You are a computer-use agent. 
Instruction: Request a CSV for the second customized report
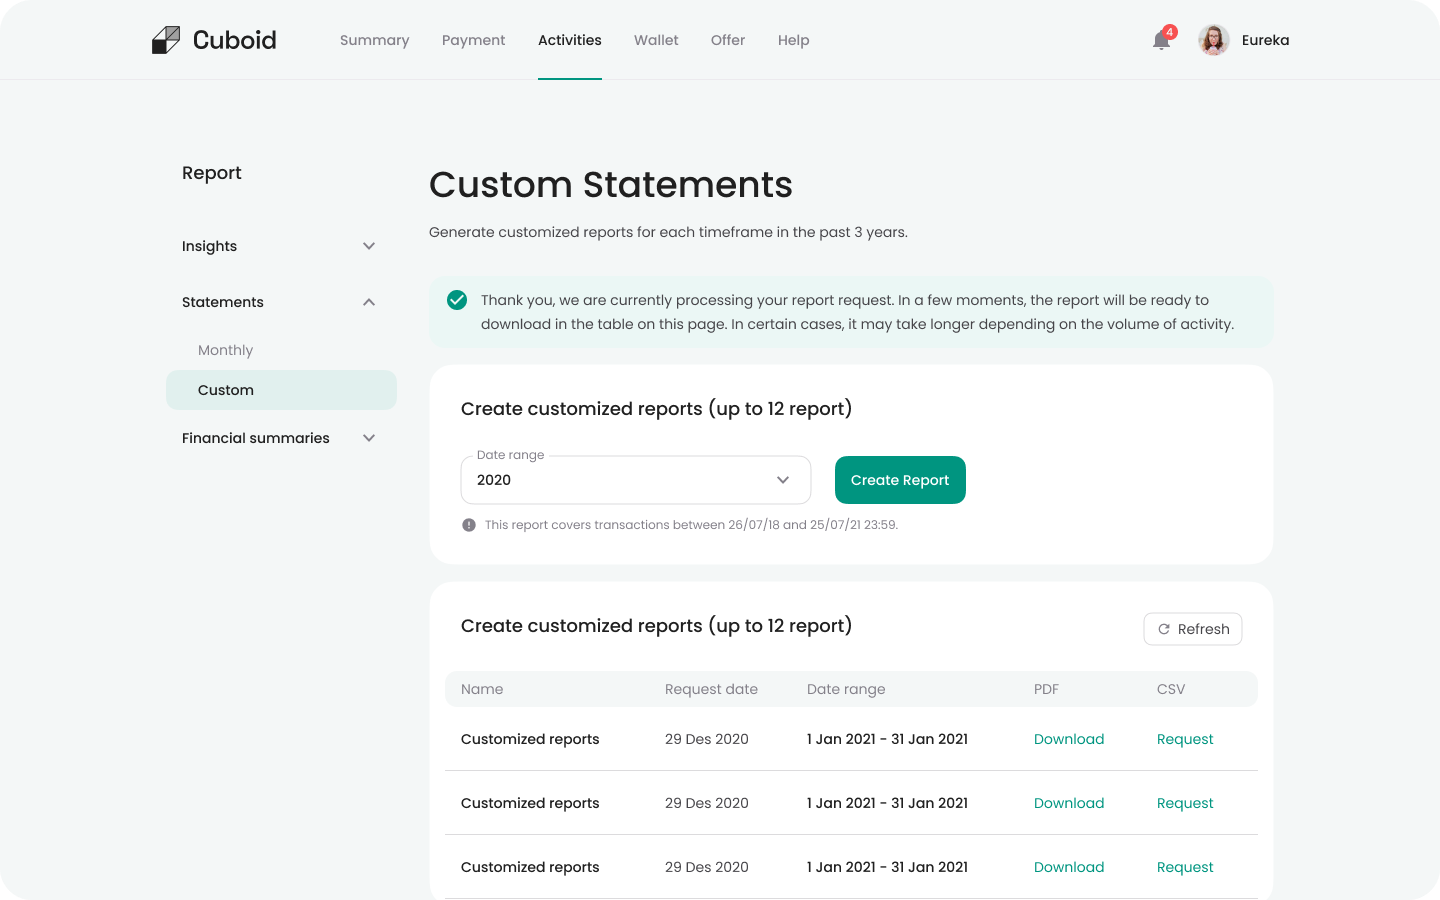tap(1185, 803)
